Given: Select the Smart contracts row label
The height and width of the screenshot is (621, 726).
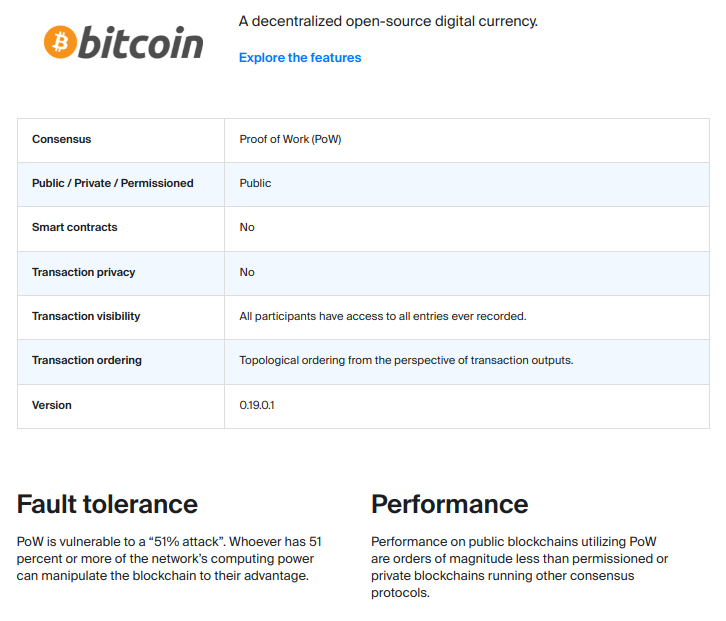Looking at the screenshot, I should point(75,227).
